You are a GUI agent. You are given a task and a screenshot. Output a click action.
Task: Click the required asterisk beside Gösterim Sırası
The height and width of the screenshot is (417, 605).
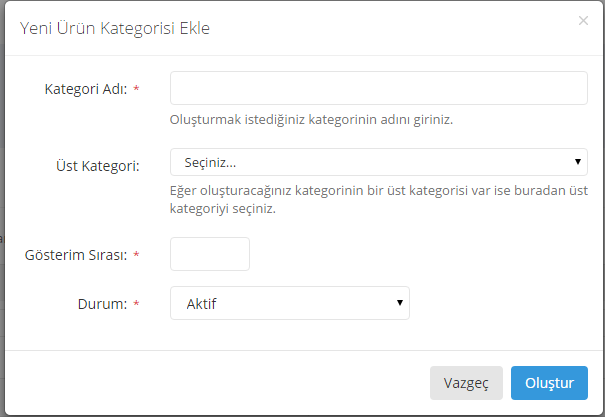tap(136, 255)
